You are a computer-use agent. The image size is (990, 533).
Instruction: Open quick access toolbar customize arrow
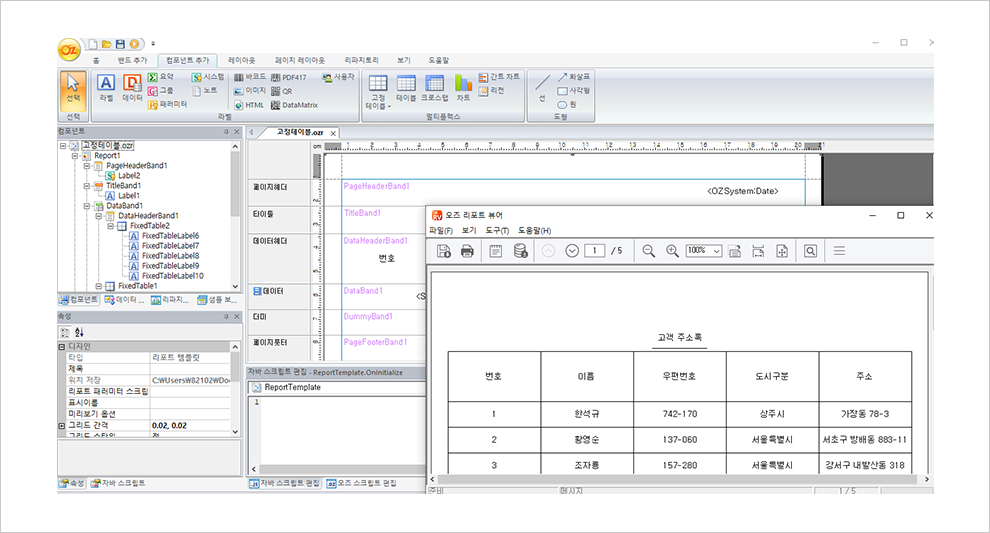(153, 44)
